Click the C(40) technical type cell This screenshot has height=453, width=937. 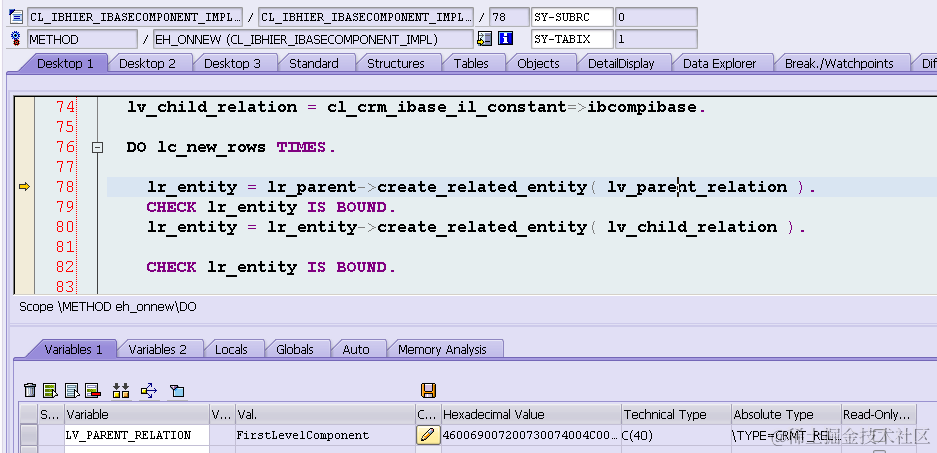click(x=676, y=435)
